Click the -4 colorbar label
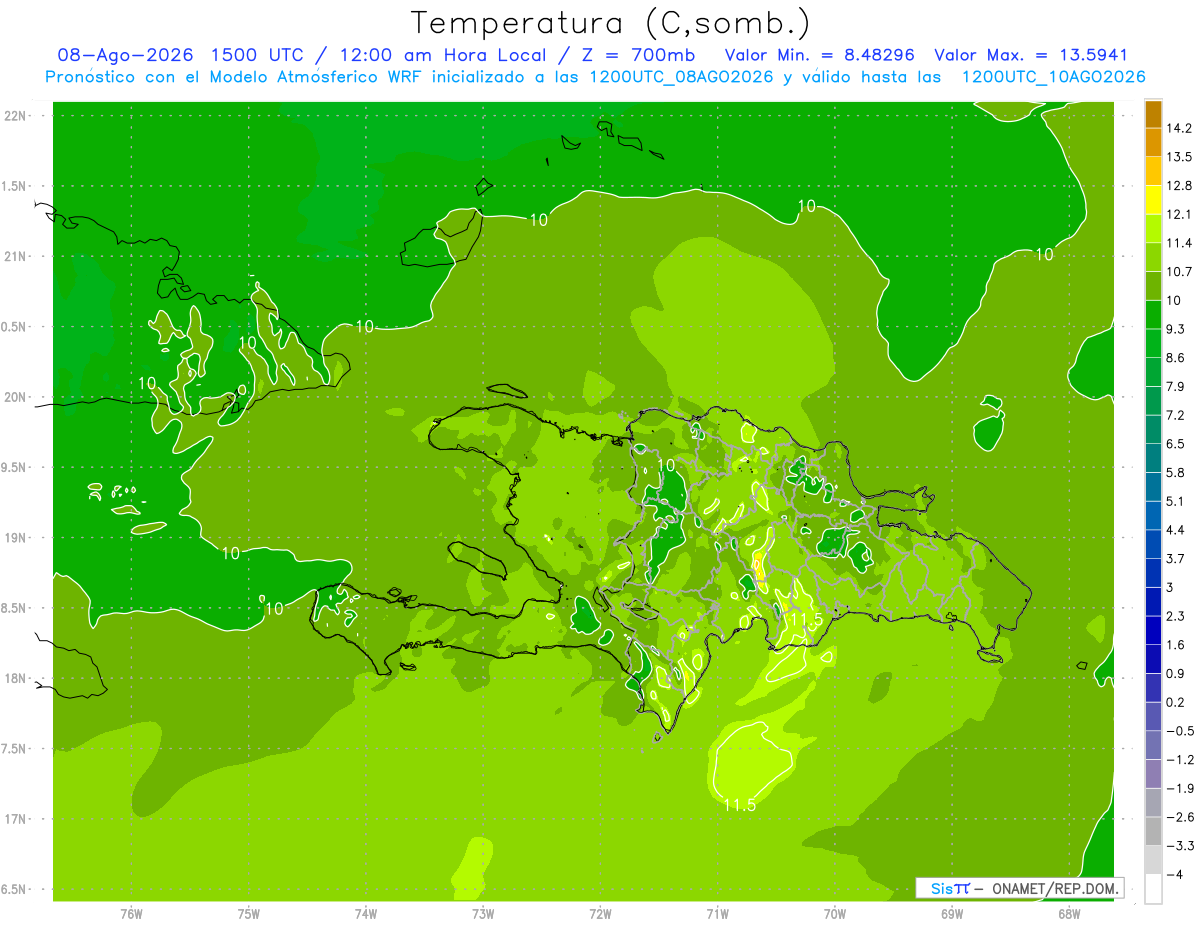Screen dimensions: 1200x927 pyautogui.click(x=1174, y=874)
